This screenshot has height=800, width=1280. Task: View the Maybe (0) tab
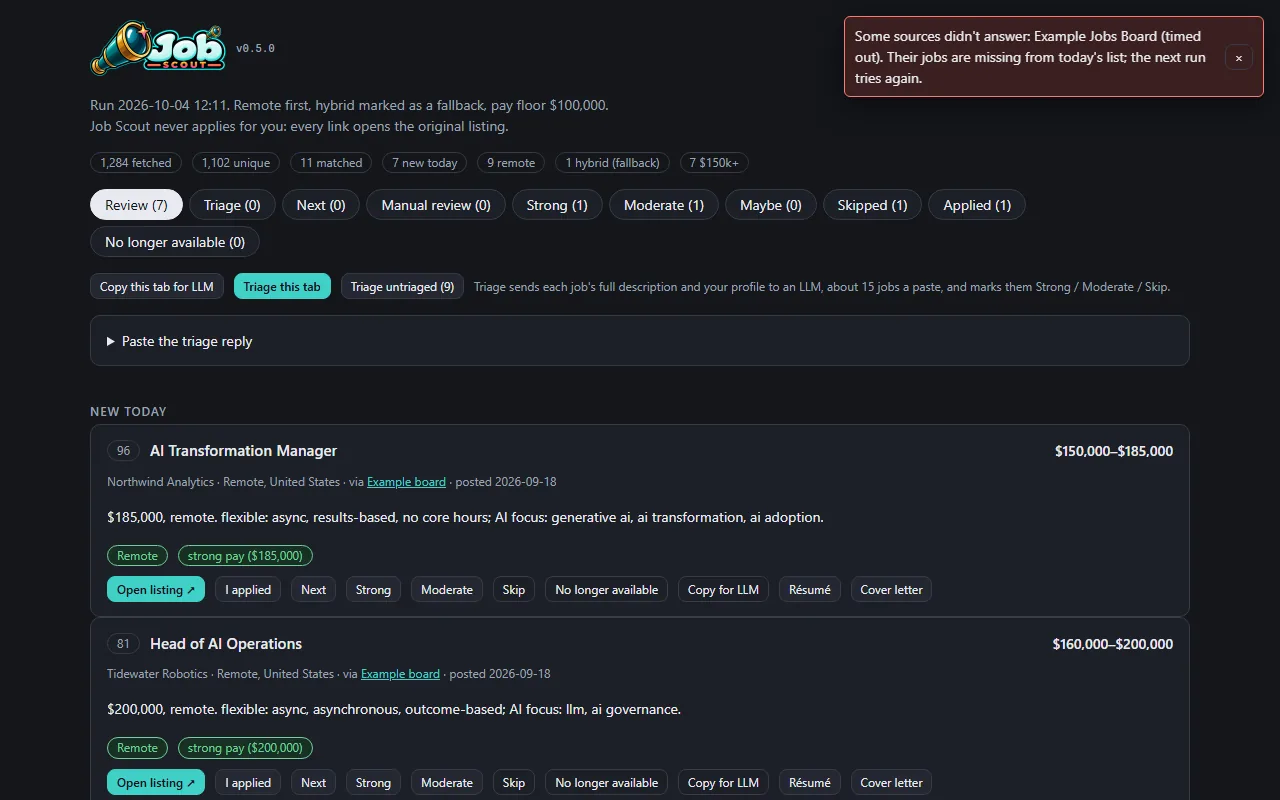click(x=771, y=205)
